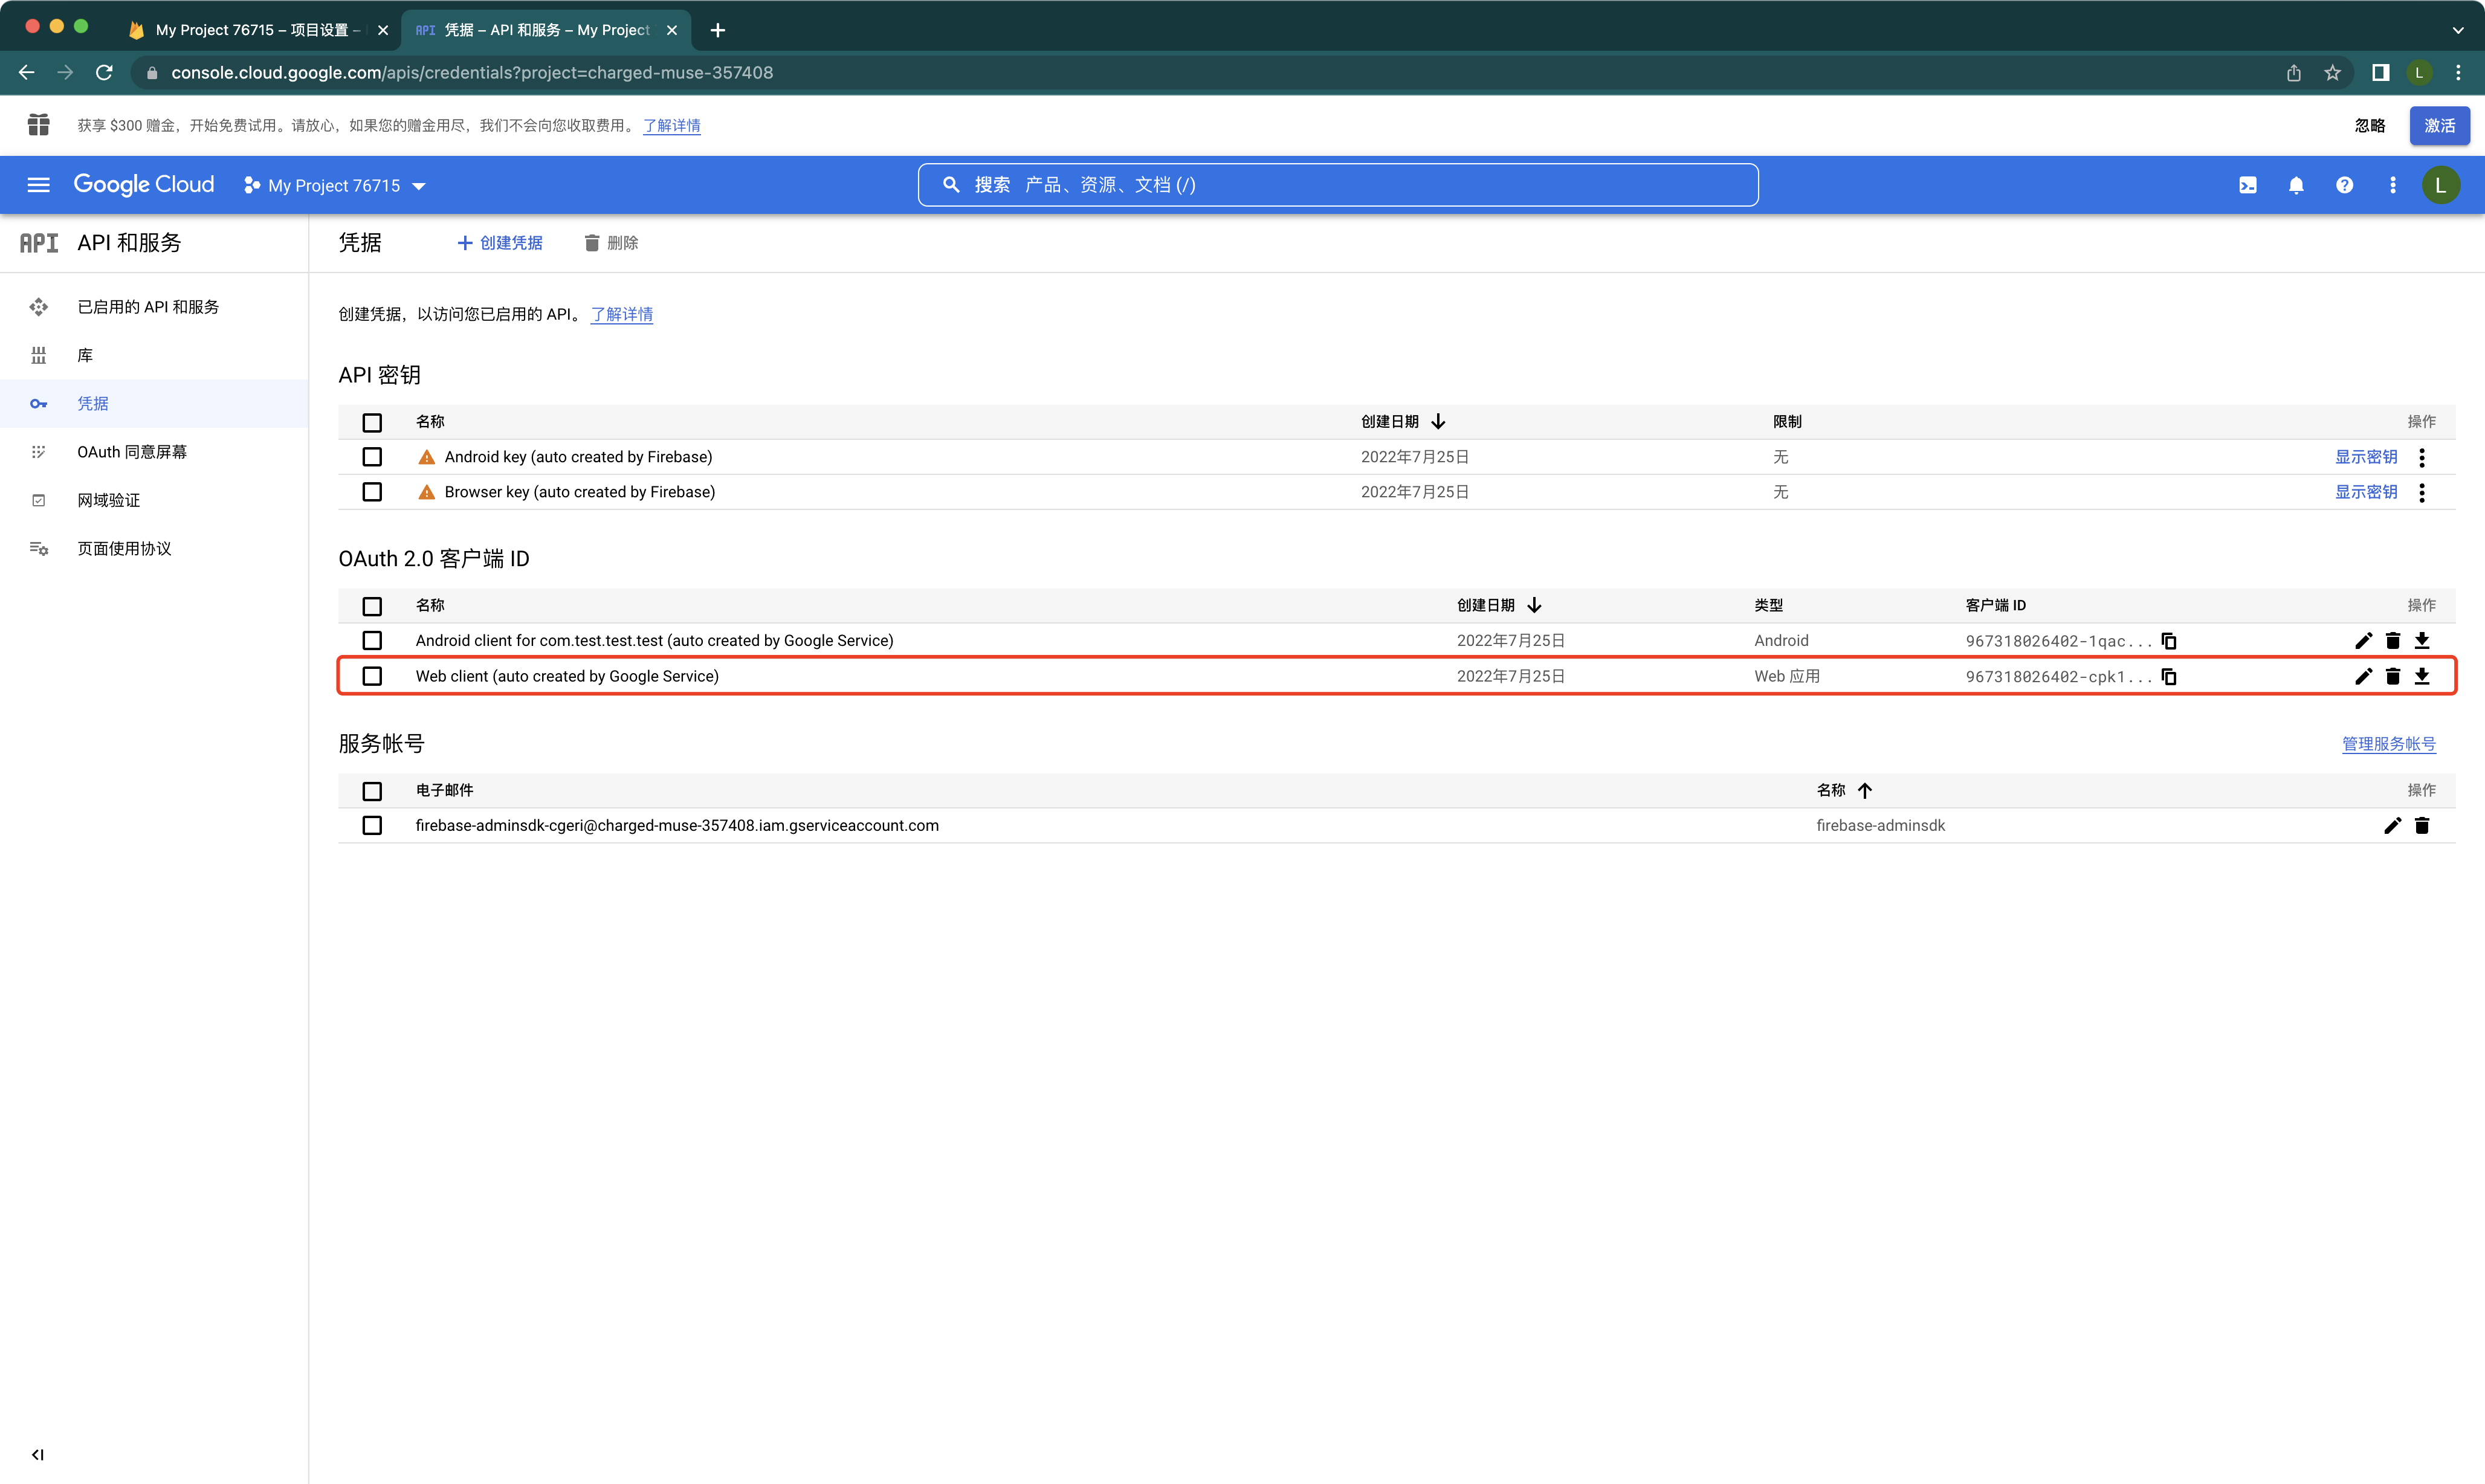This screenshot has height=1484, width=2485.
Task: Download the Web client JSON
Action: click(x=2421, y=677)
